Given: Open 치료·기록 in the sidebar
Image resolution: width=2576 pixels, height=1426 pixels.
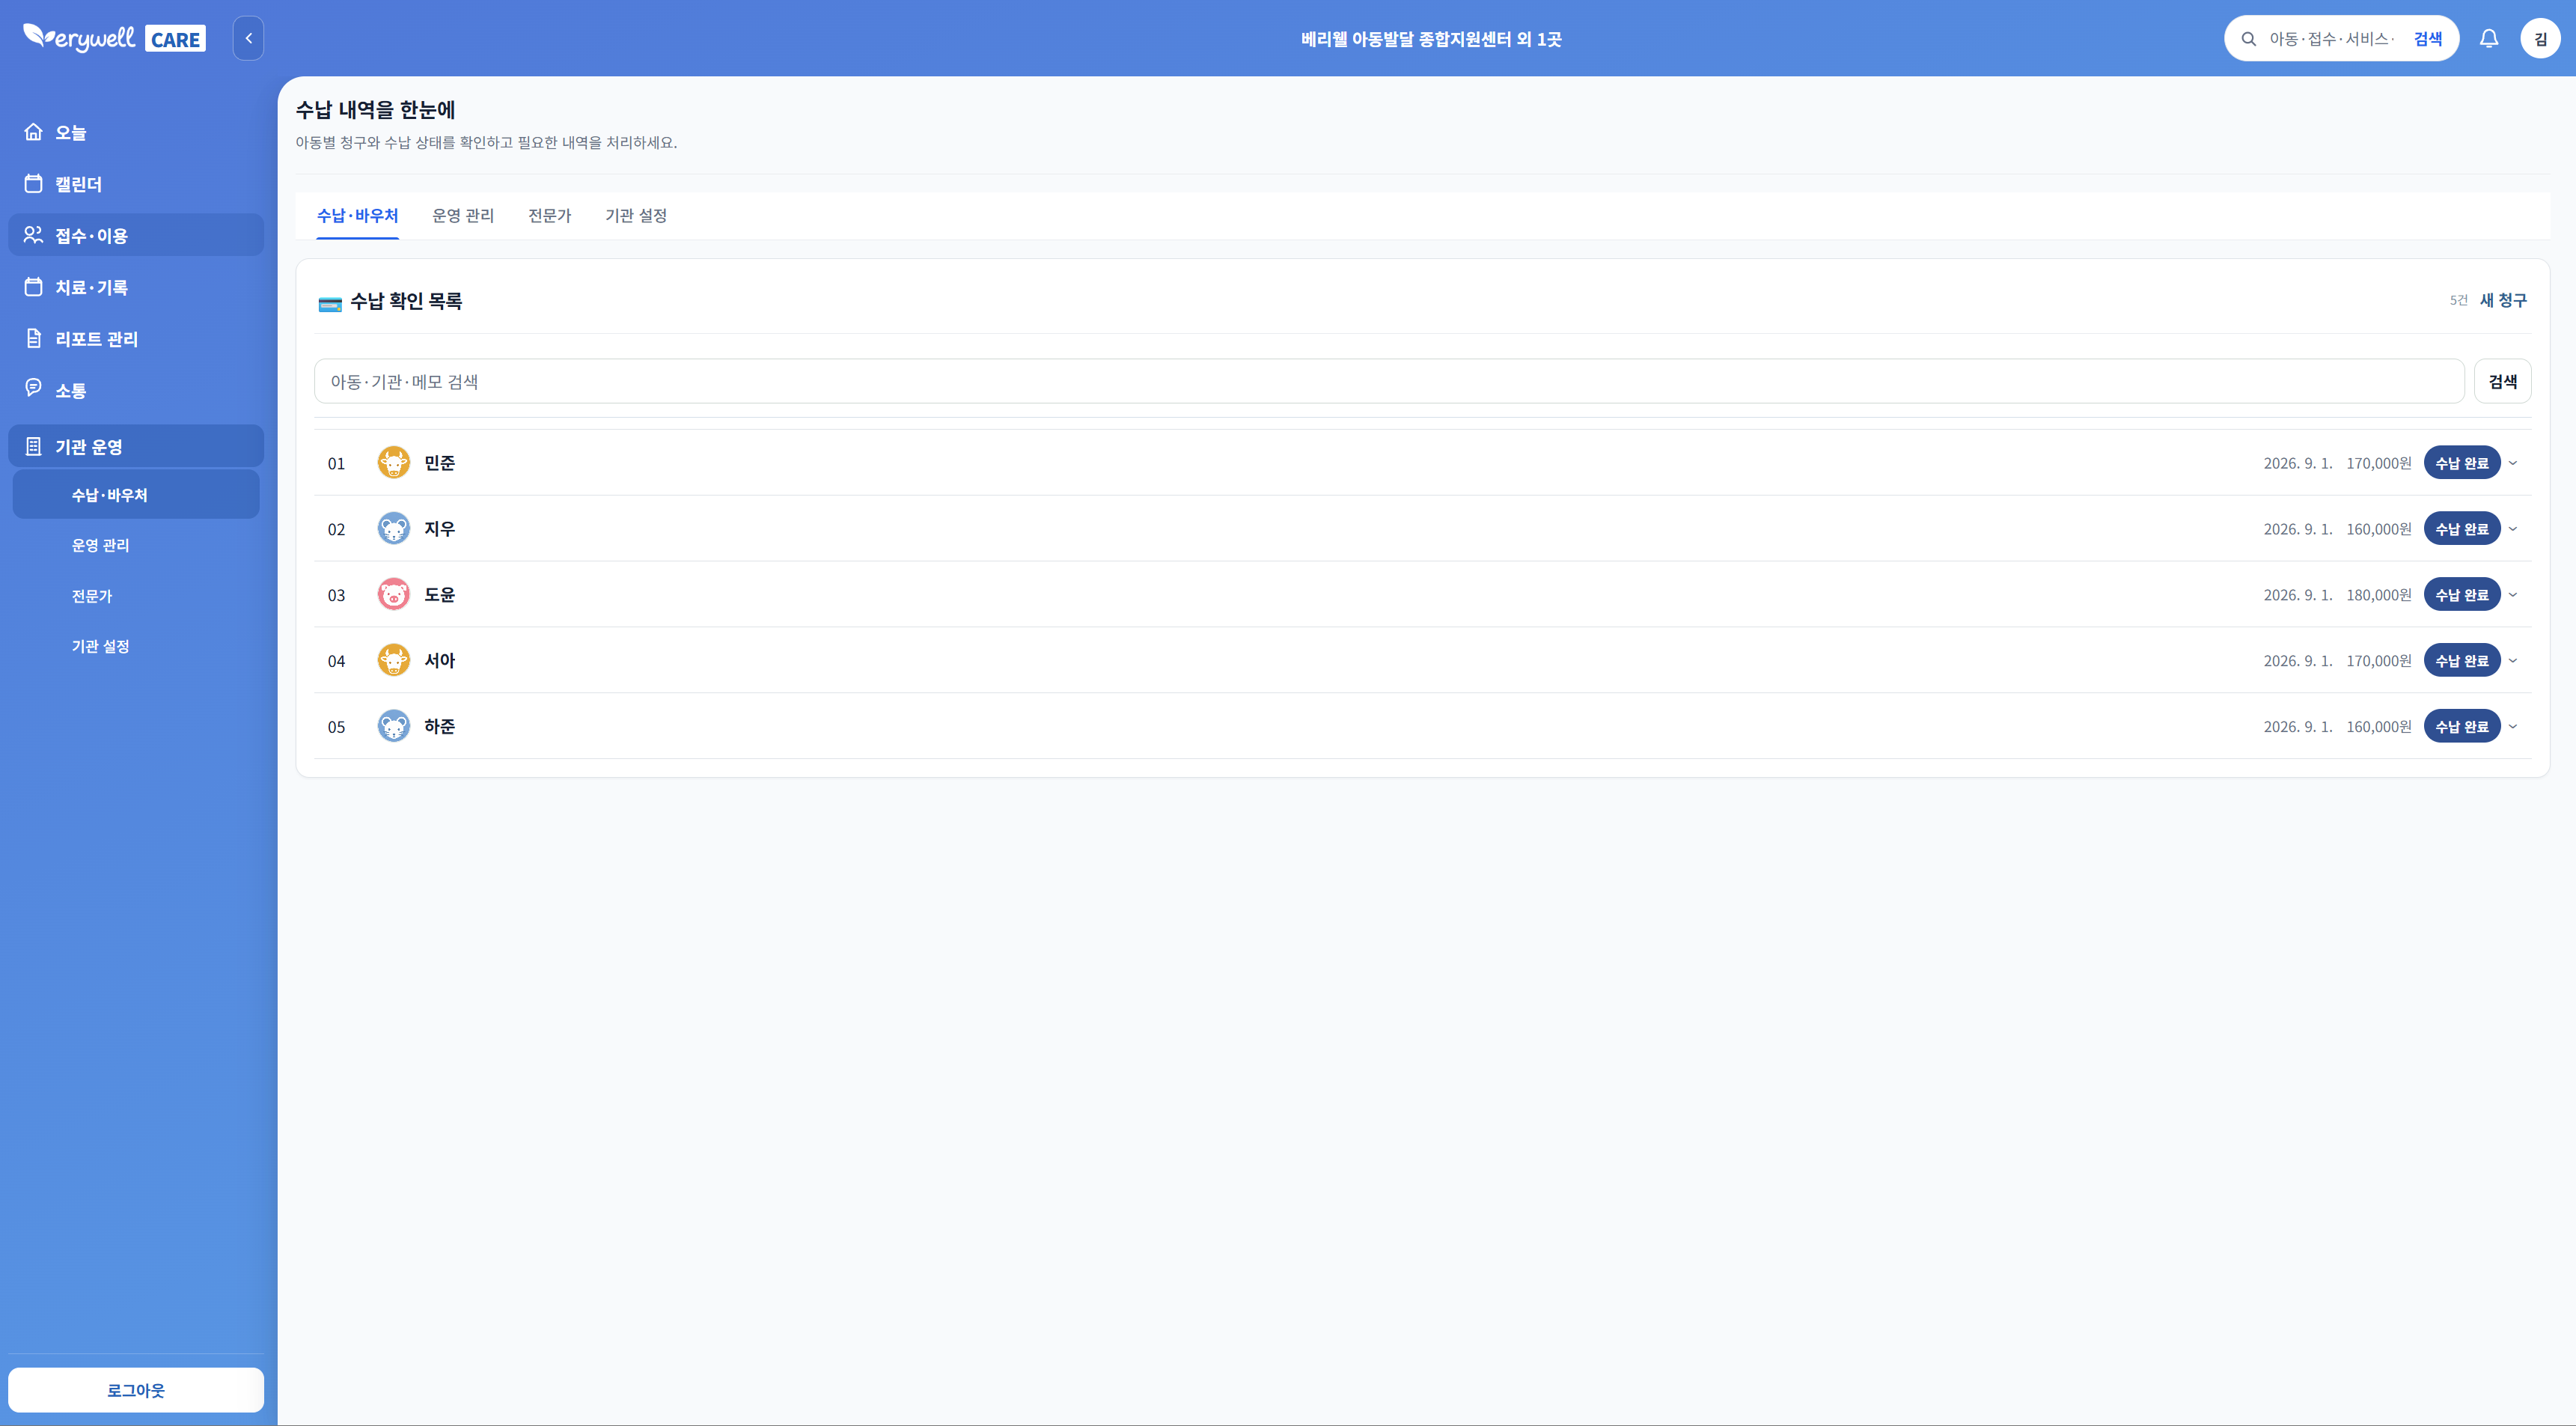Looking at the screenshot, I should coord(136,287).
